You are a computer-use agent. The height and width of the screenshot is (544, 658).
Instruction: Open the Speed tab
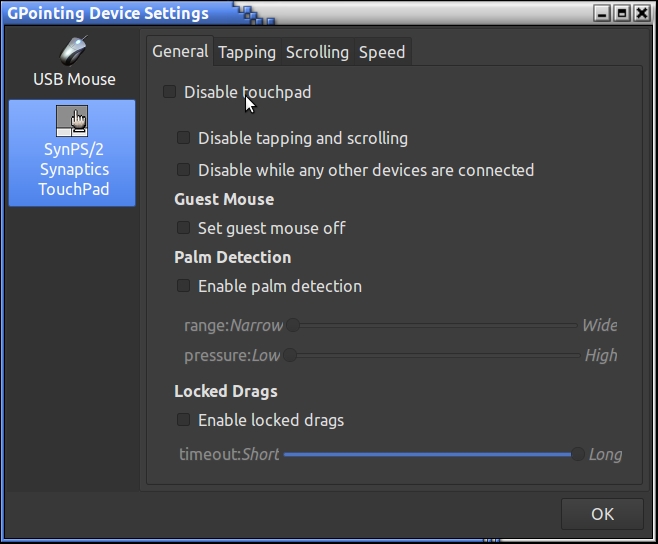(x=382, y=52)
